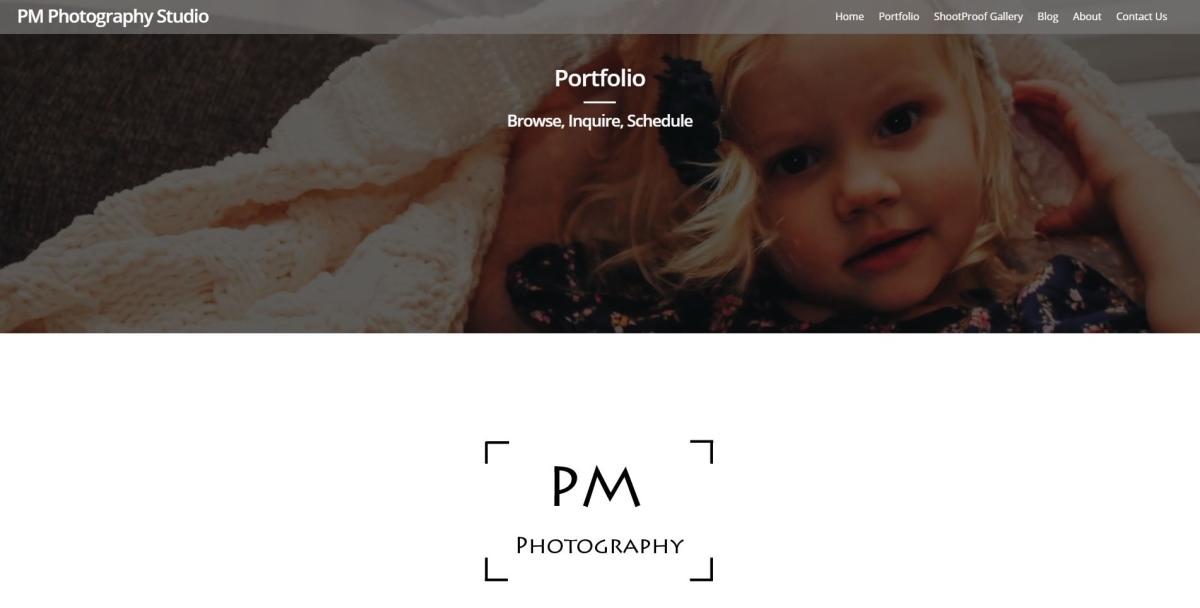Click the large Portfolio hero heading

(x=600, y=78)
